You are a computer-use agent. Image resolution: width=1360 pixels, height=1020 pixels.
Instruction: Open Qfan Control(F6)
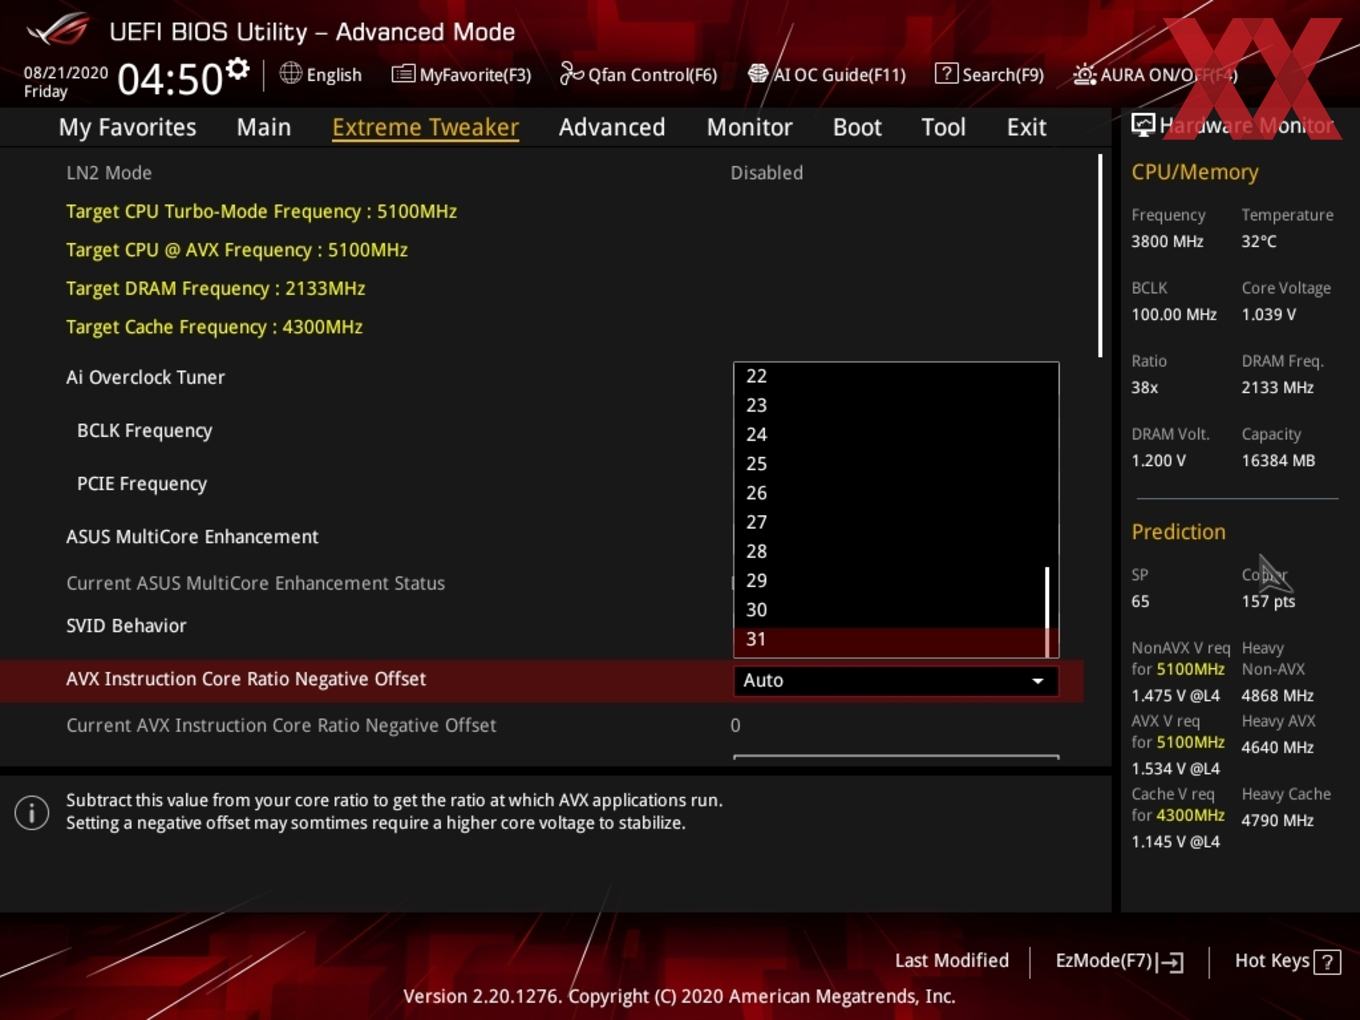coord(639,74)
